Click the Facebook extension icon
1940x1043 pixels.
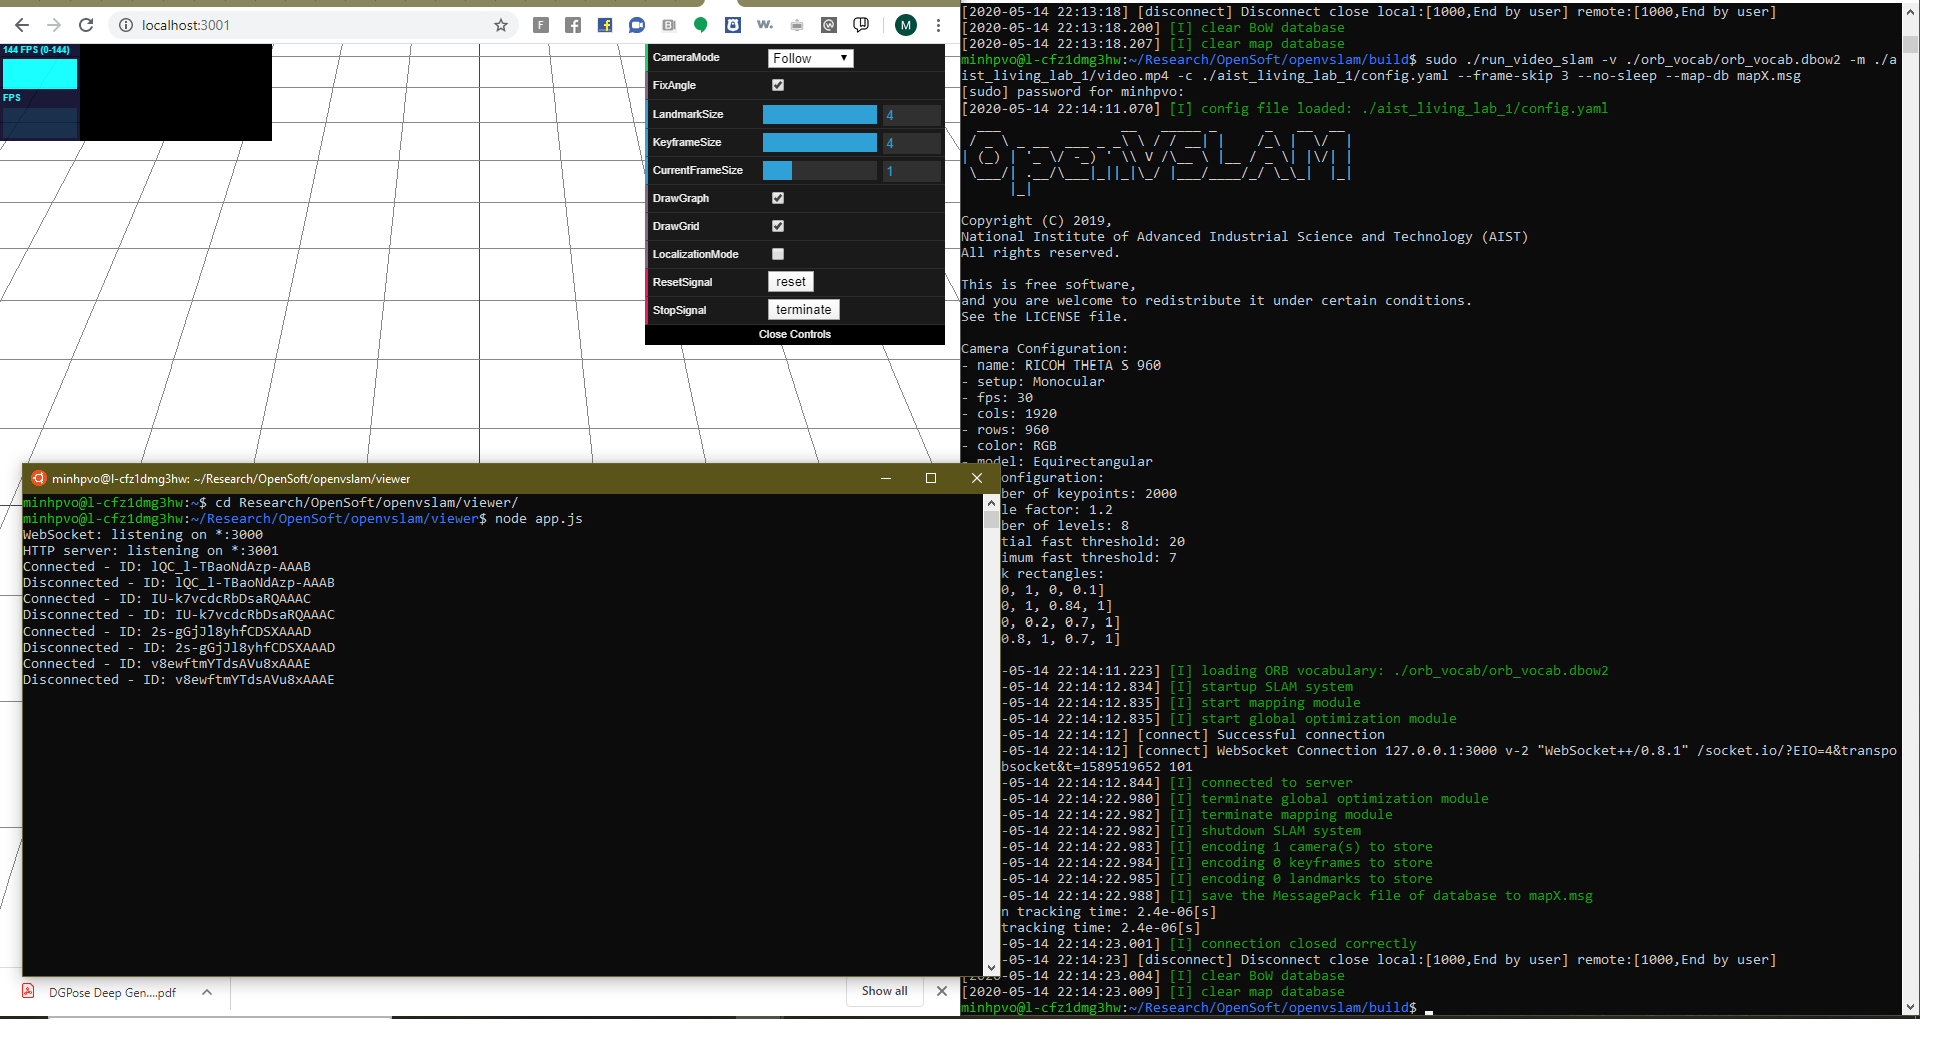click(573, 25)
